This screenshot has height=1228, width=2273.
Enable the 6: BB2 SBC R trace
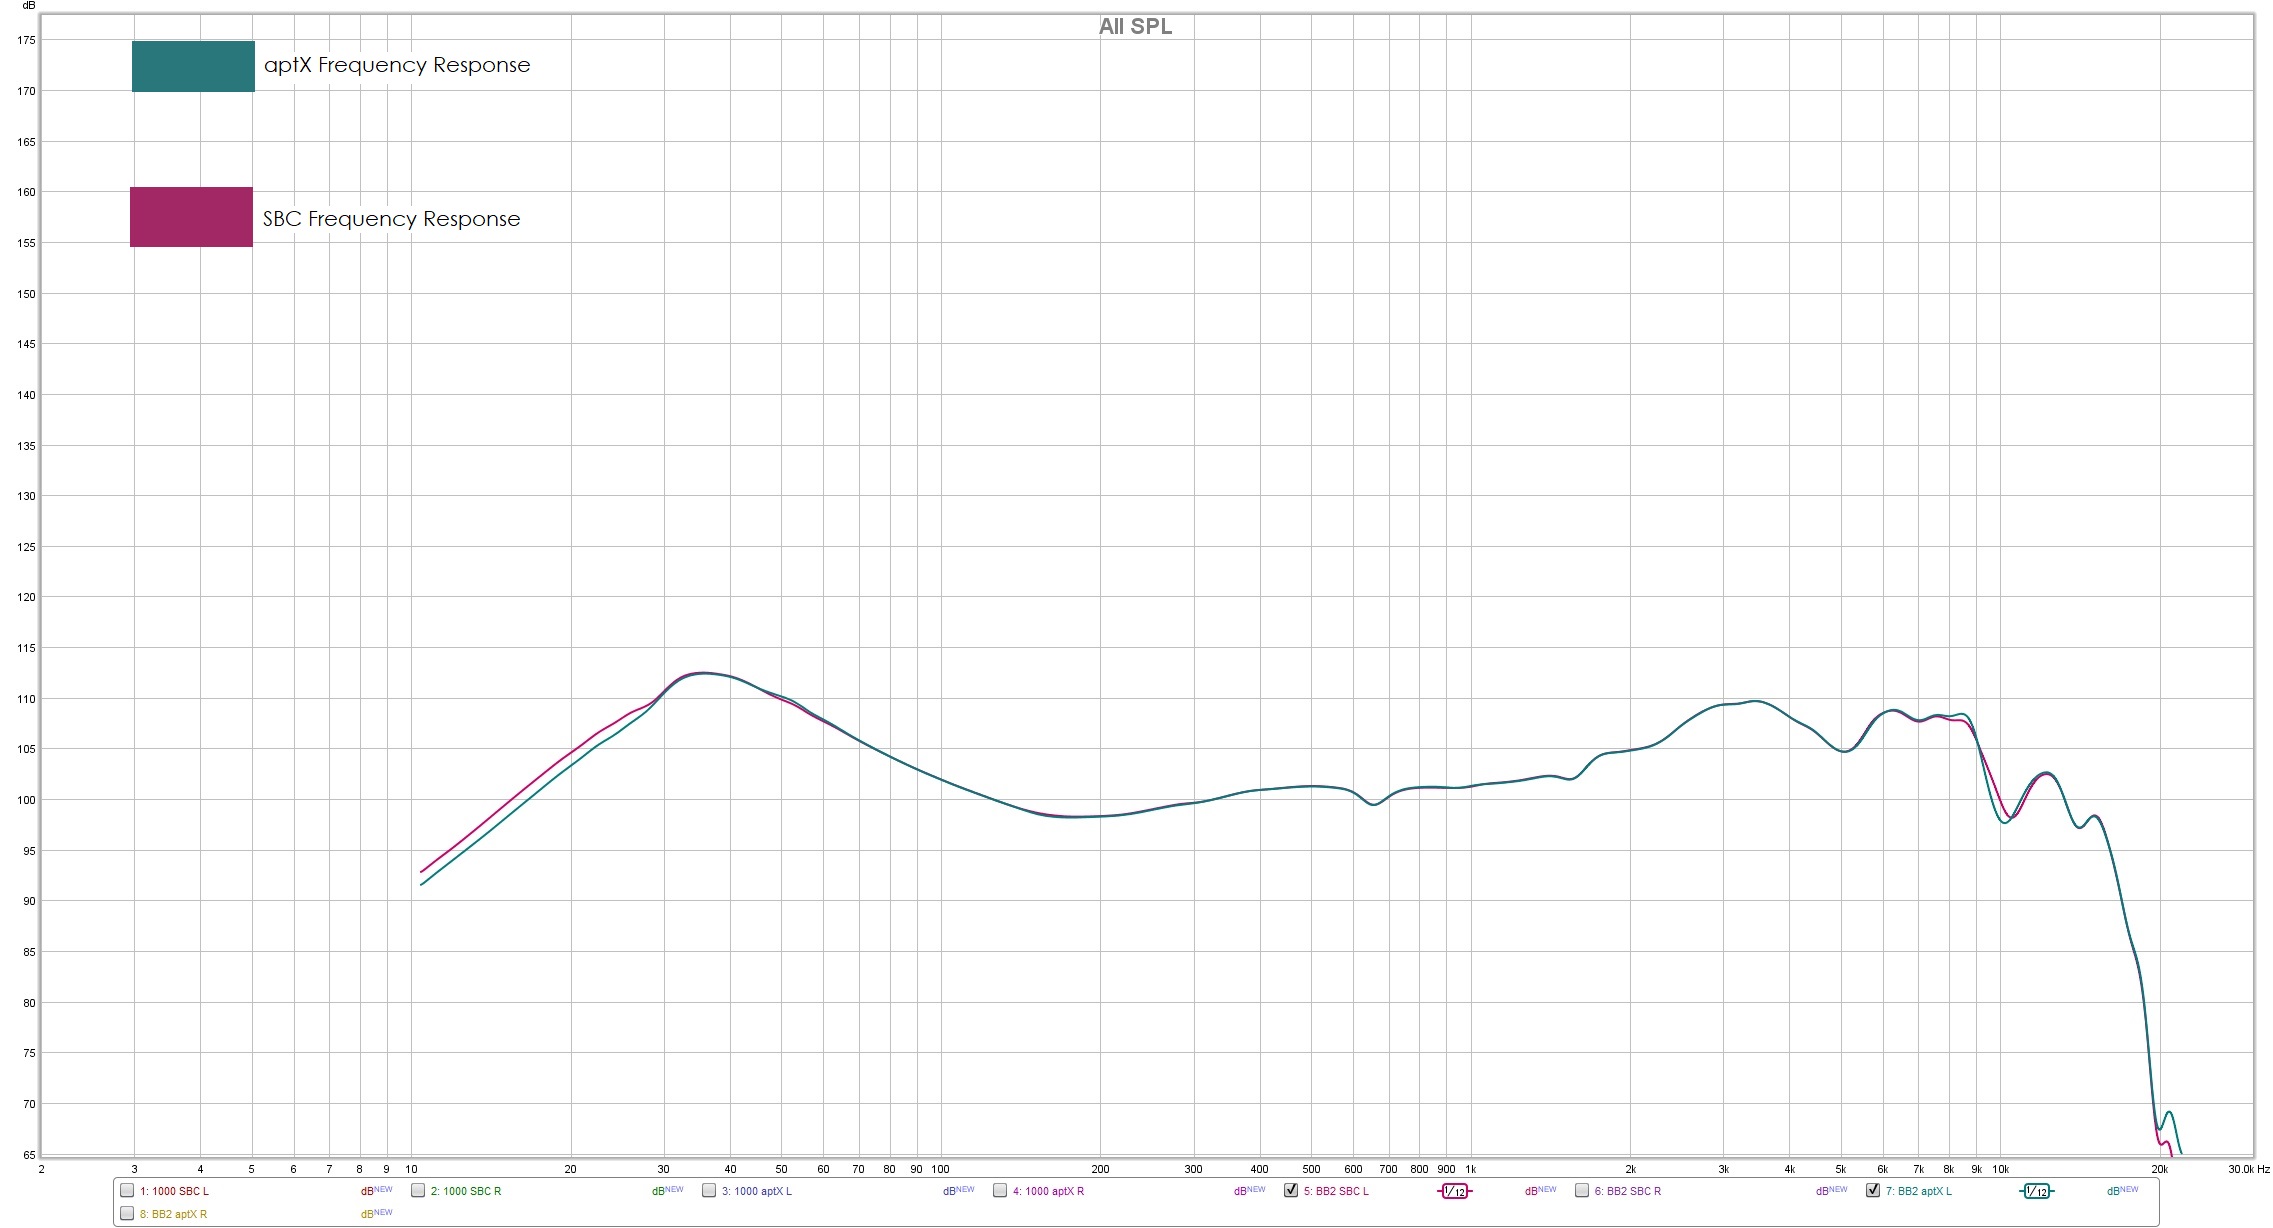[1582, 1190]
